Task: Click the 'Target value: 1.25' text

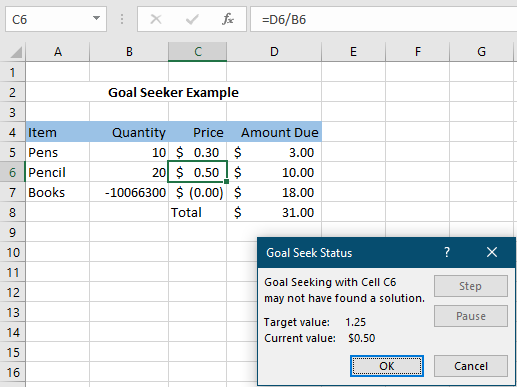Action: tap(315, 322)
